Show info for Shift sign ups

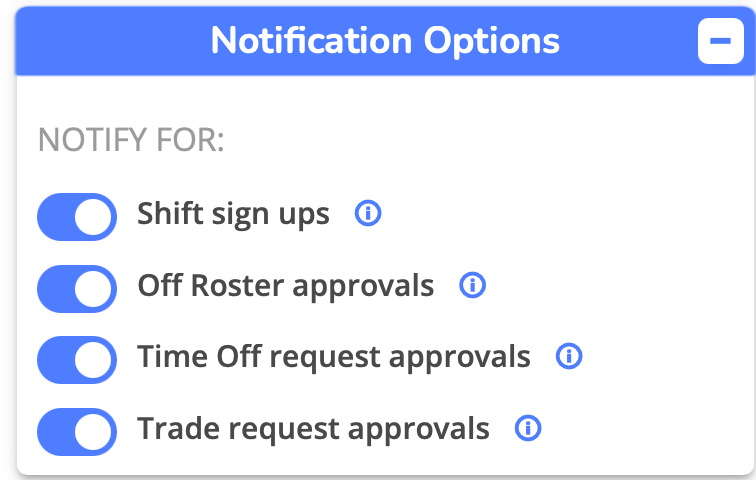369,214
